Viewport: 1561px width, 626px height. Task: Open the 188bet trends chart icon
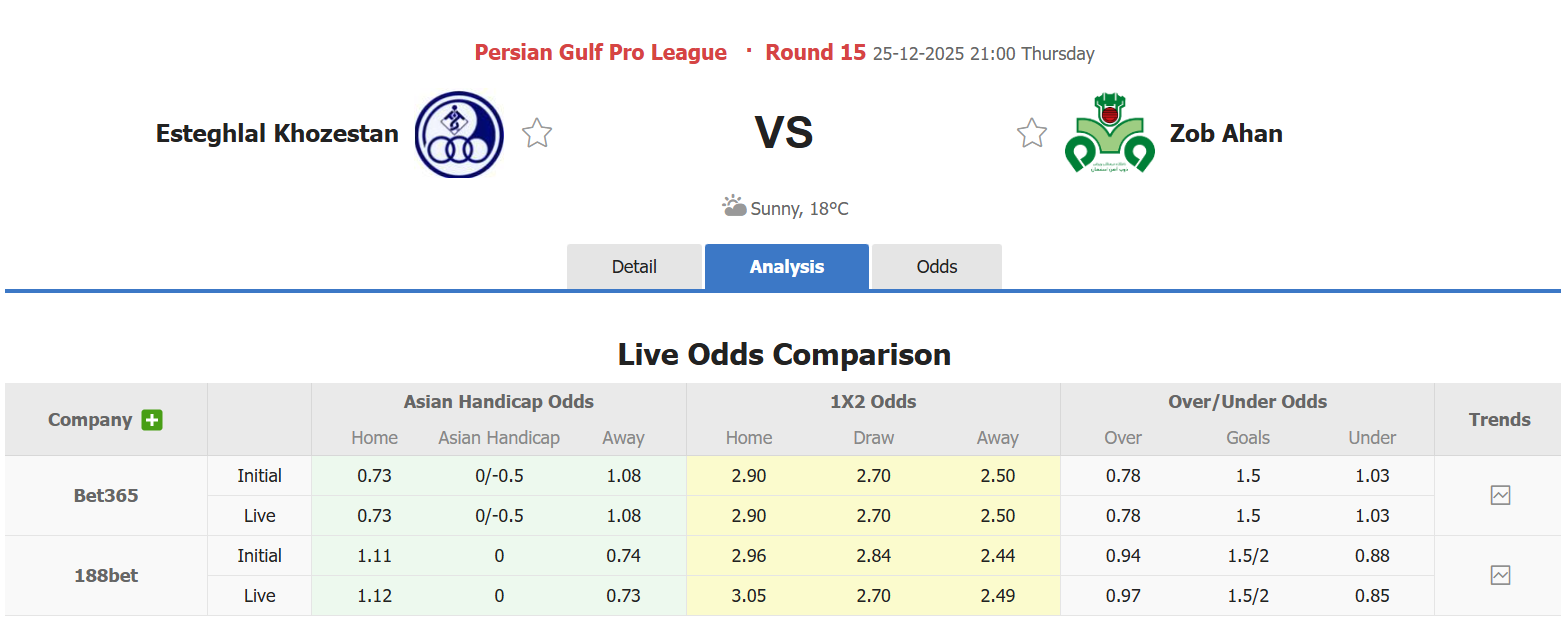click(x=1500, y=575)
